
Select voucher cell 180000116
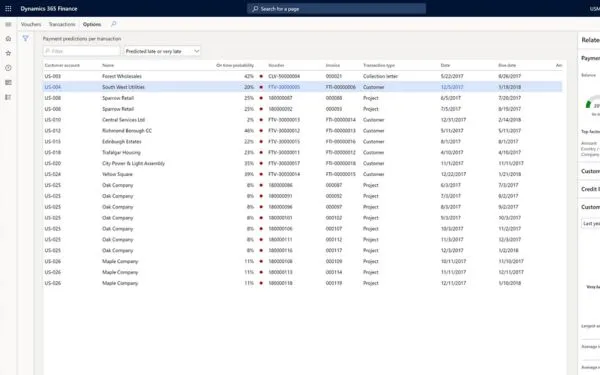(x=280, y=250)
